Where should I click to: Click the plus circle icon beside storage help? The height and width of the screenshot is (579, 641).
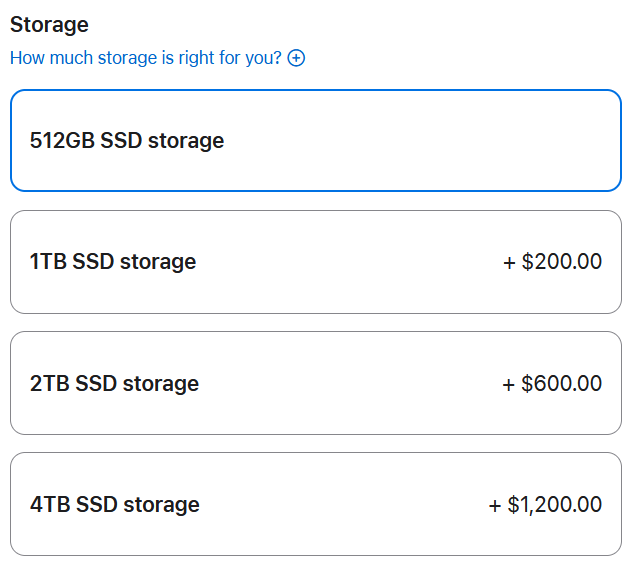pos(296,58)
